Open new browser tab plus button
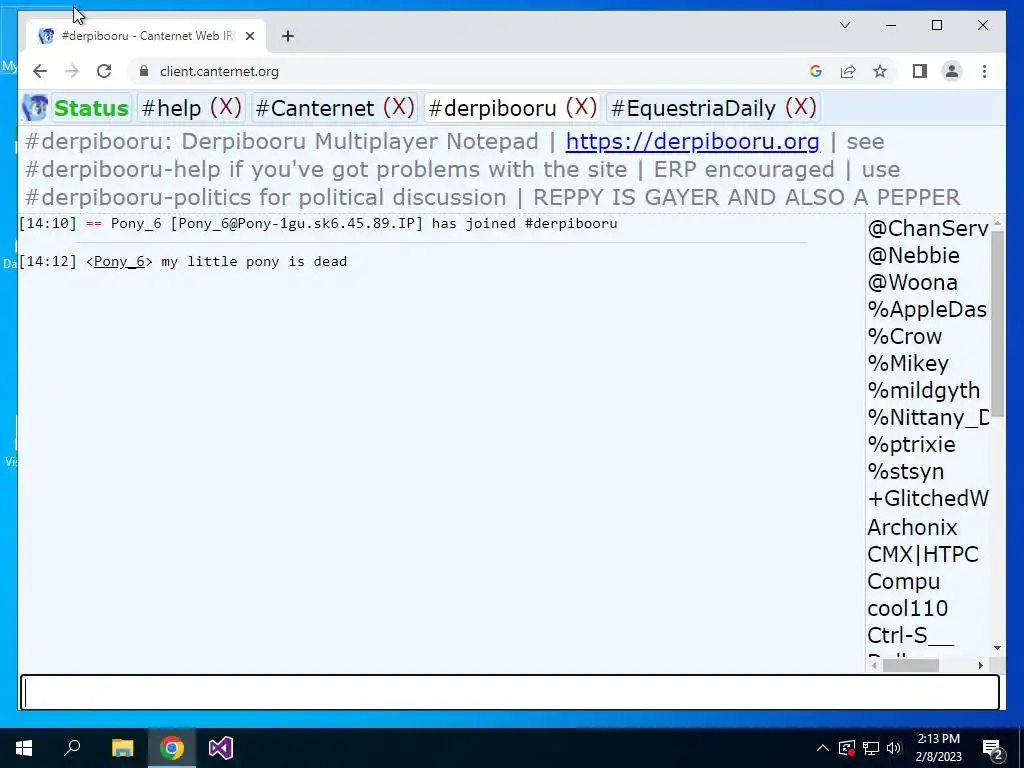 pyautogui.click(x=287, y=36)
